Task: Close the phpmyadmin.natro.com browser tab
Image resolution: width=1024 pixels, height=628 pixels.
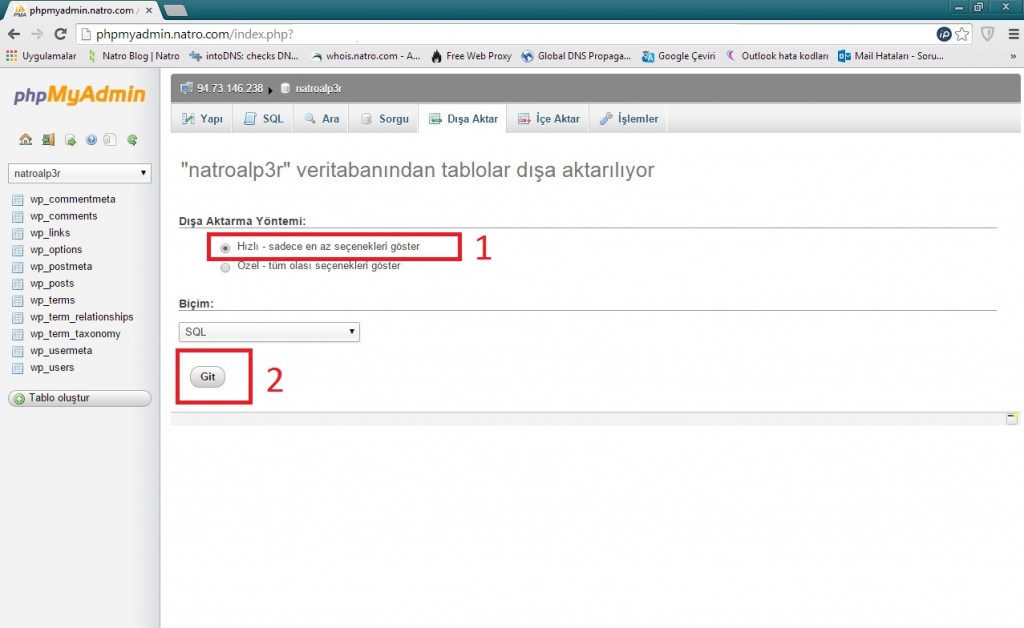Action: coord(149,10)
